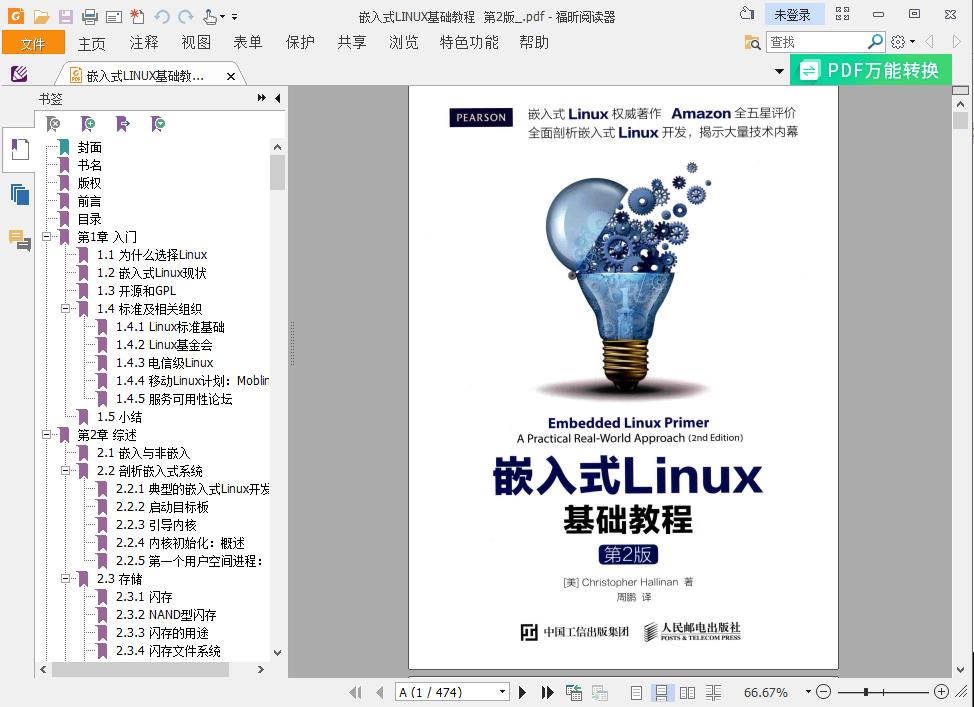This screenshot has height=707, width=974.
Task: Go to previous search result arrow
Action: (929, 42)
